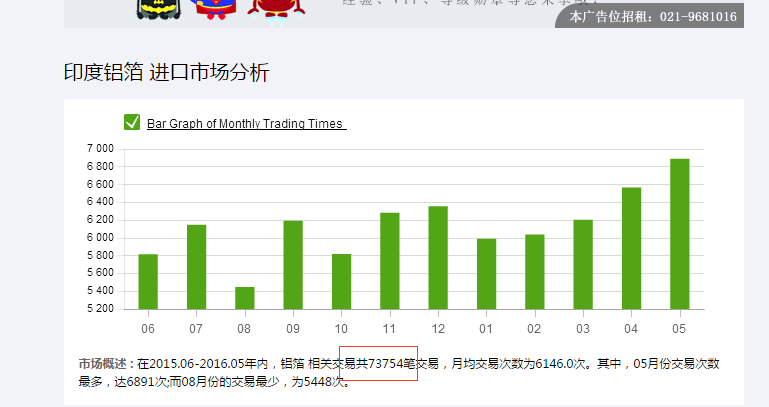
Task: Select the 06 month bar in the chart
Action: tap(148, 281)
